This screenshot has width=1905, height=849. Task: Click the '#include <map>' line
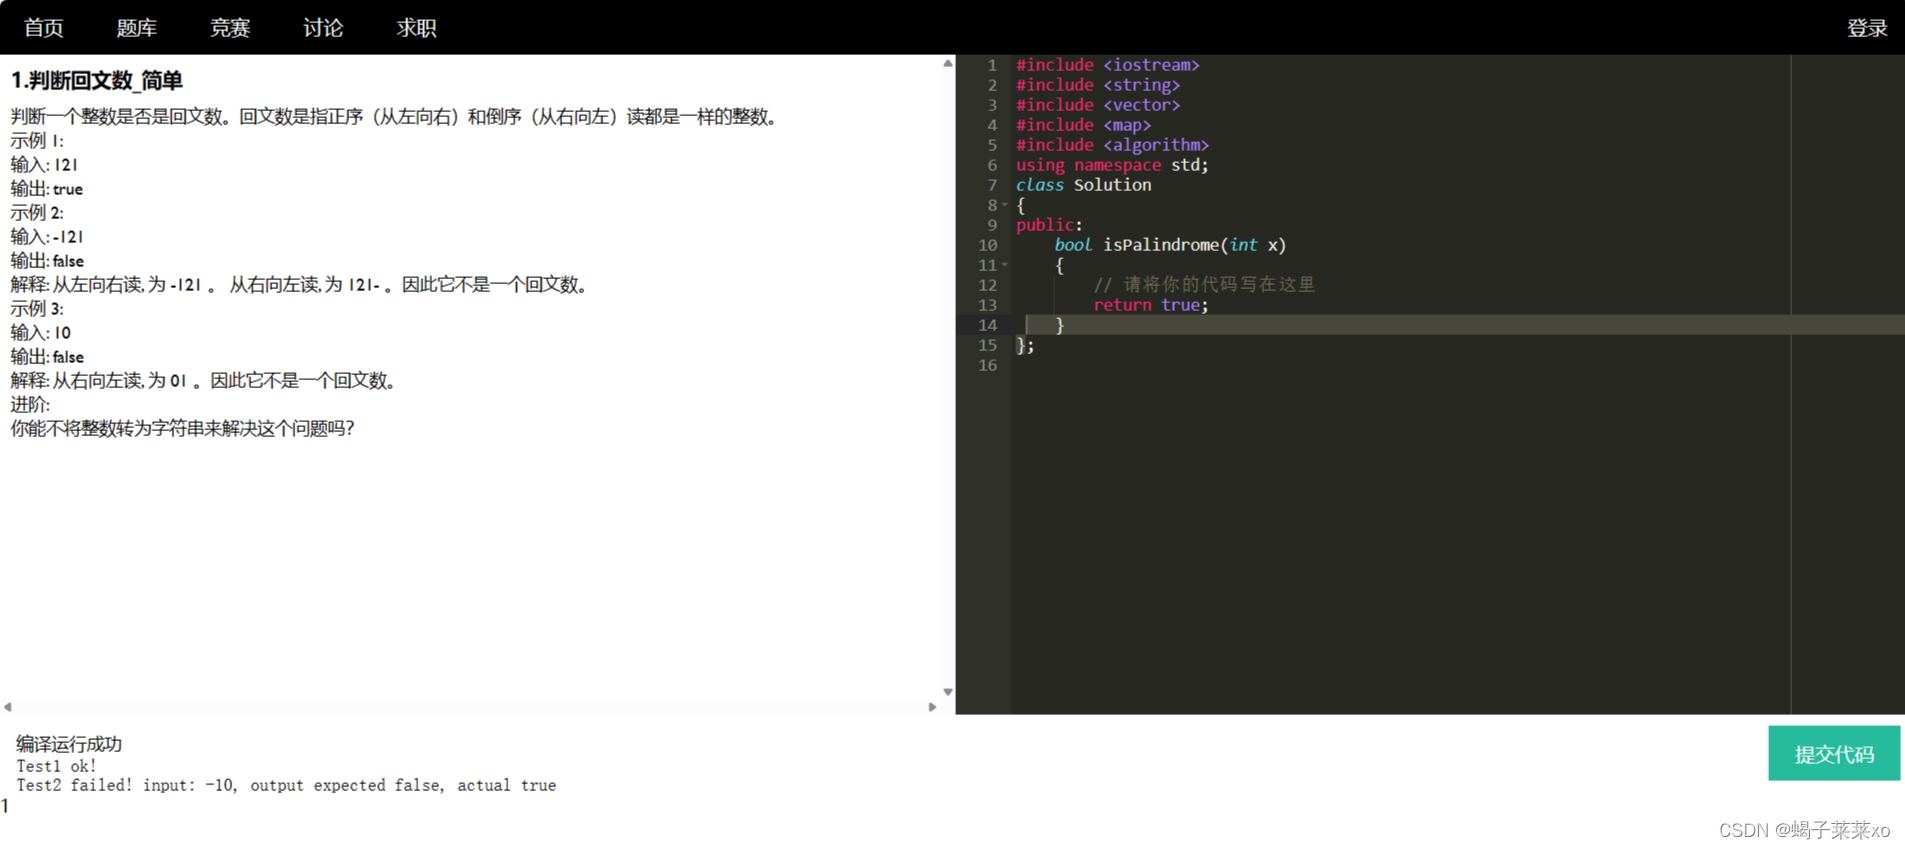click(x=1084, y=125)
